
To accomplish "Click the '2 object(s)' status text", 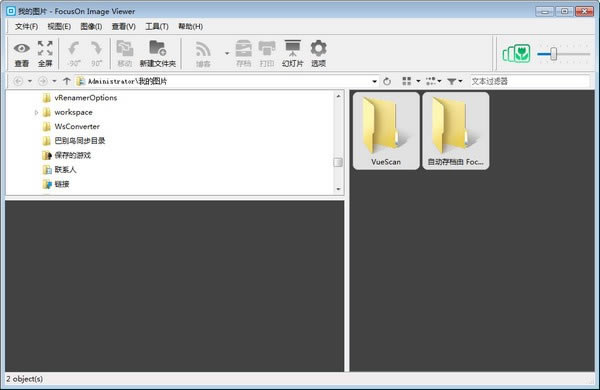I will pos(24,379).
